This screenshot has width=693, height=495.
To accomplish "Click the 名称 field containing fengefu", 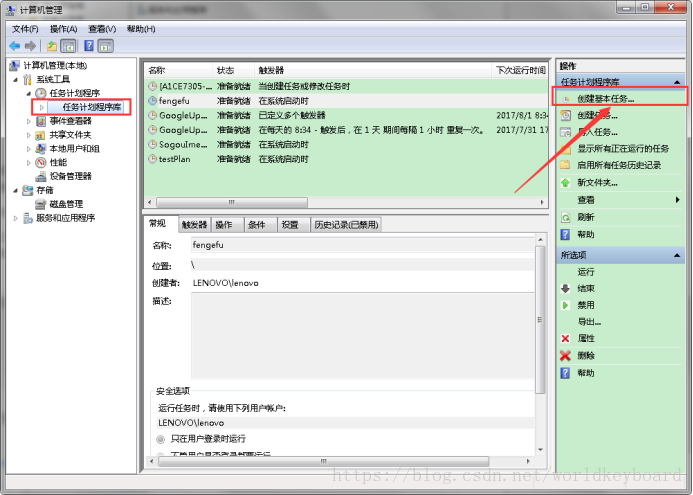I will (362, 245).
